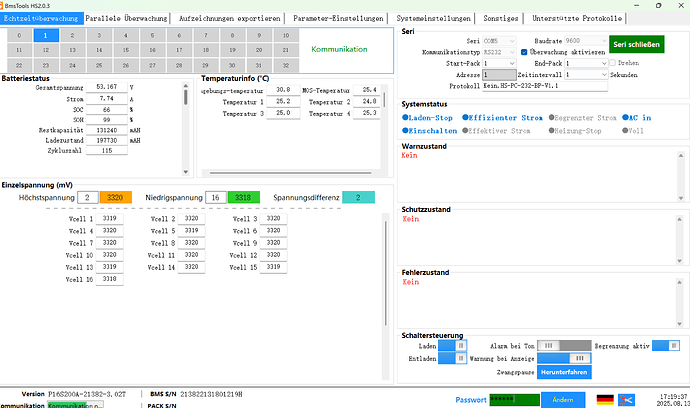Click the Laden-Stop status indicator
Screen dimensions: 690x408
427,118
